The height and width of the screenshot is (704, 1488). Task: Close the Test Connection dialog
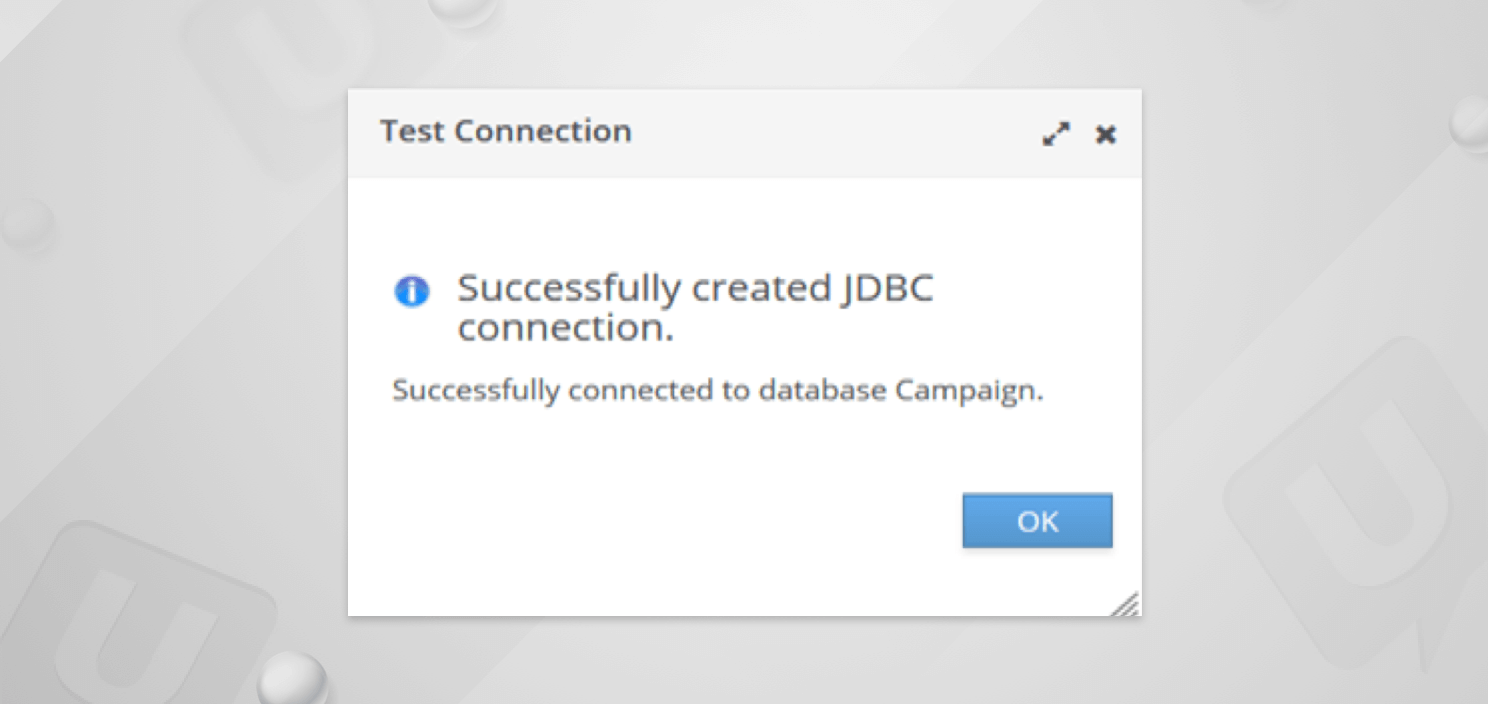1105,134
